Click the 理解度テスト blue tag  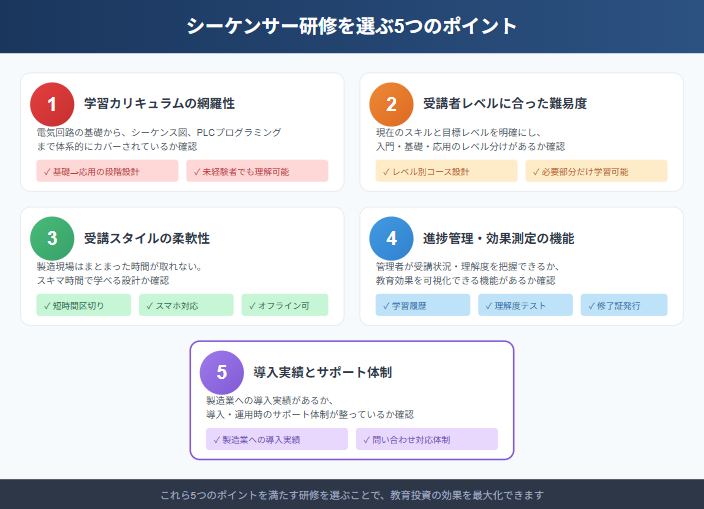[x=524, y=305]
